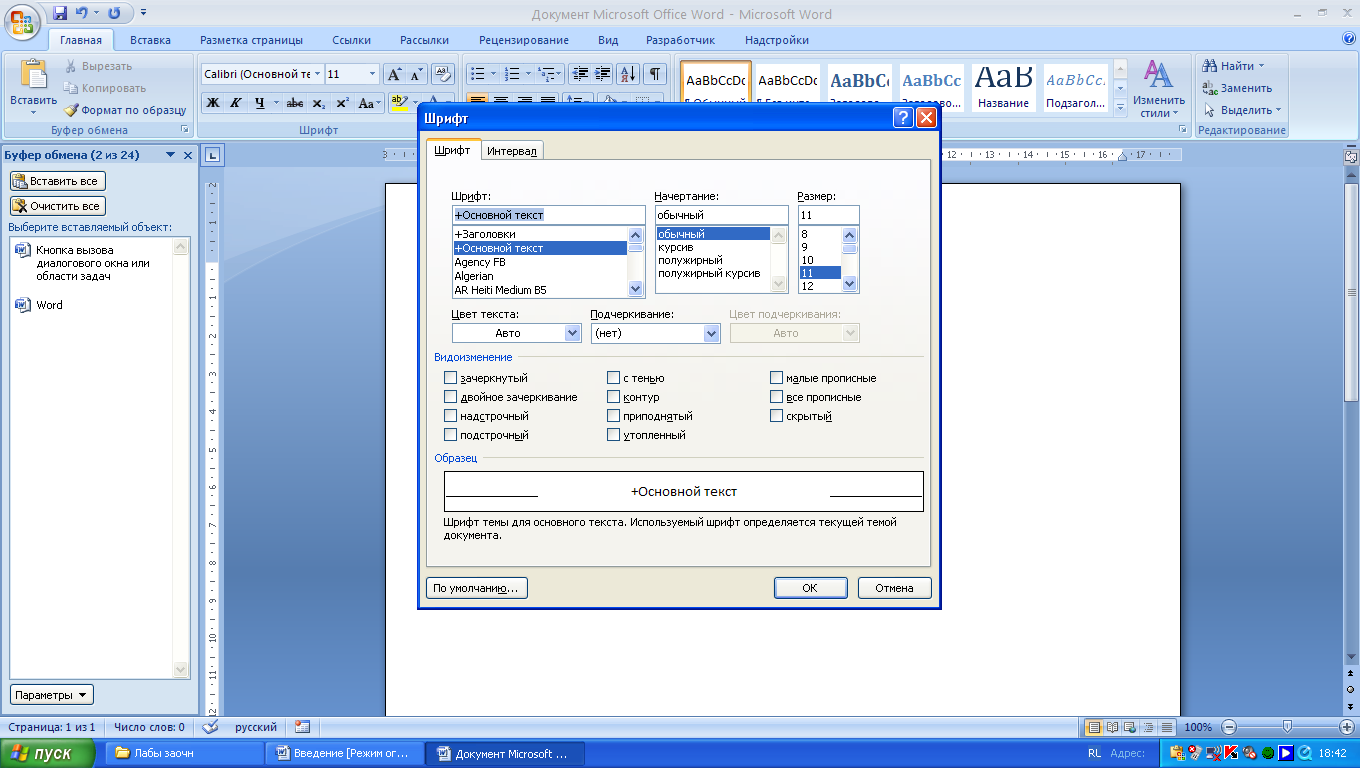Image resolution: width=1360 pixels, height=768 pixels.
Task: Expand the Выделить dropdown
Action: 1279,110
